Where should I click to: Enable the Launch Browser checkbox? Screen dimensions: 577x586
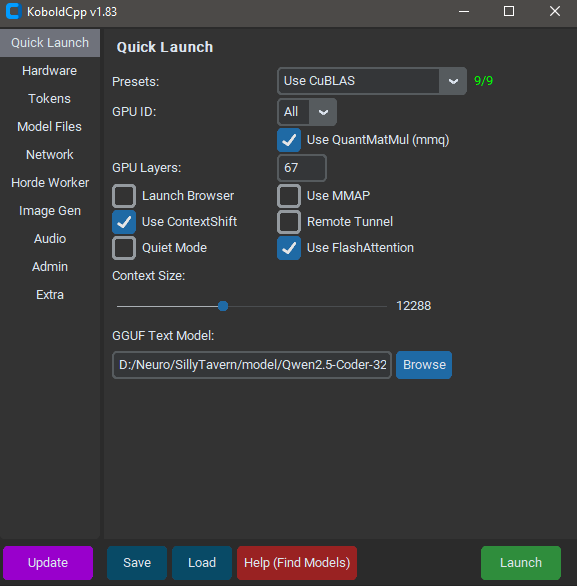pos(124,196)
